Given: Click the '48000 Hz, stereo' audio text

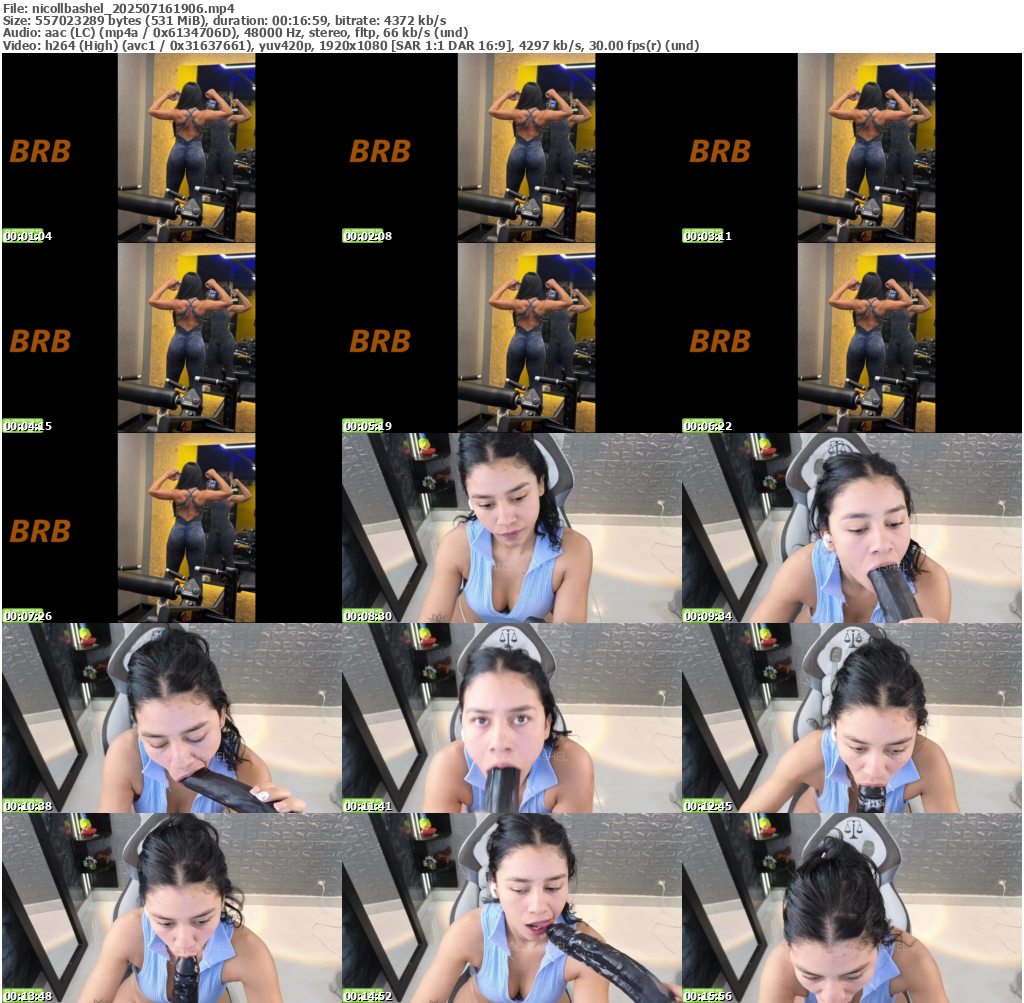Looking at the screenshot, I should tap(295, 33).
